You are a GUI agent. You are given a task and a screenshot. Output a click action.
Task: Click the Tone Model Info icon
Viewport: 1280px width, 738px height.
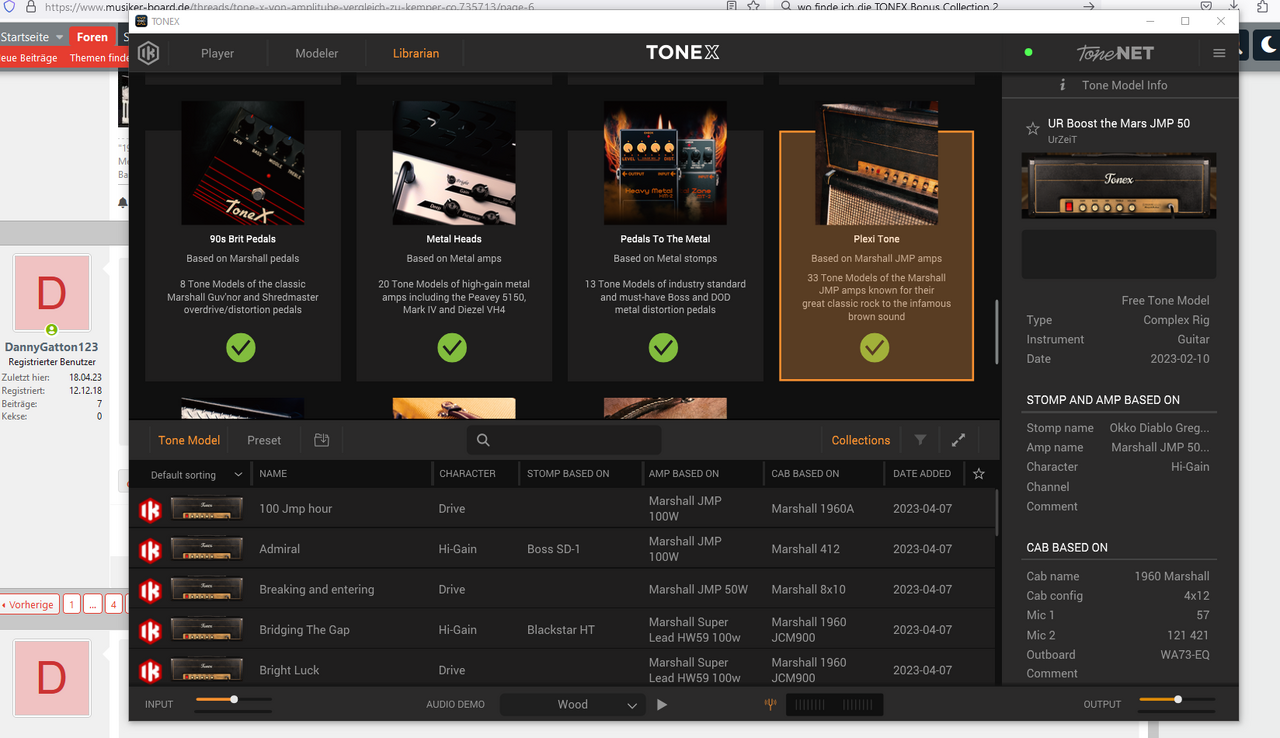click(x=1062, y=85)
